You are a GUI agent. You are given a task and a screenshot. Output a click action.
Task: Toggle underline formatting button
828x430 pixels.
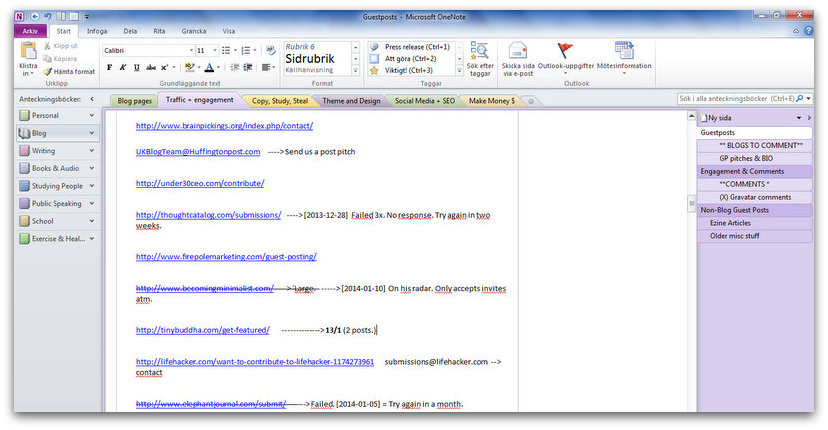point(136,68)
